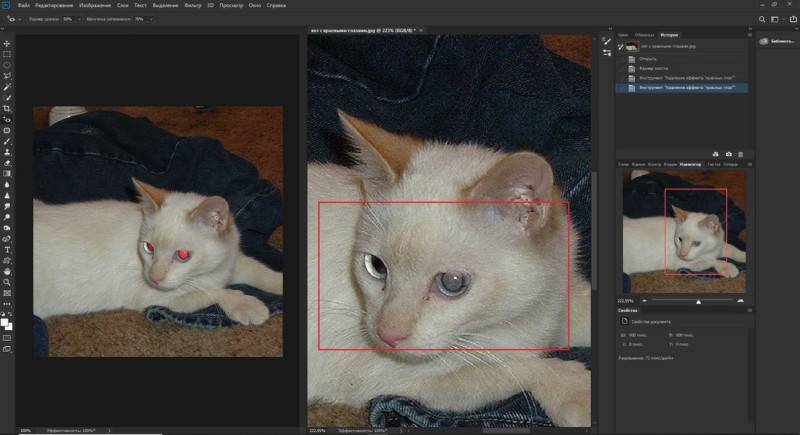Toggle brush source for 'Открыть' history state
The width and height of the screenshot is (800, 435).
point(620,59)
